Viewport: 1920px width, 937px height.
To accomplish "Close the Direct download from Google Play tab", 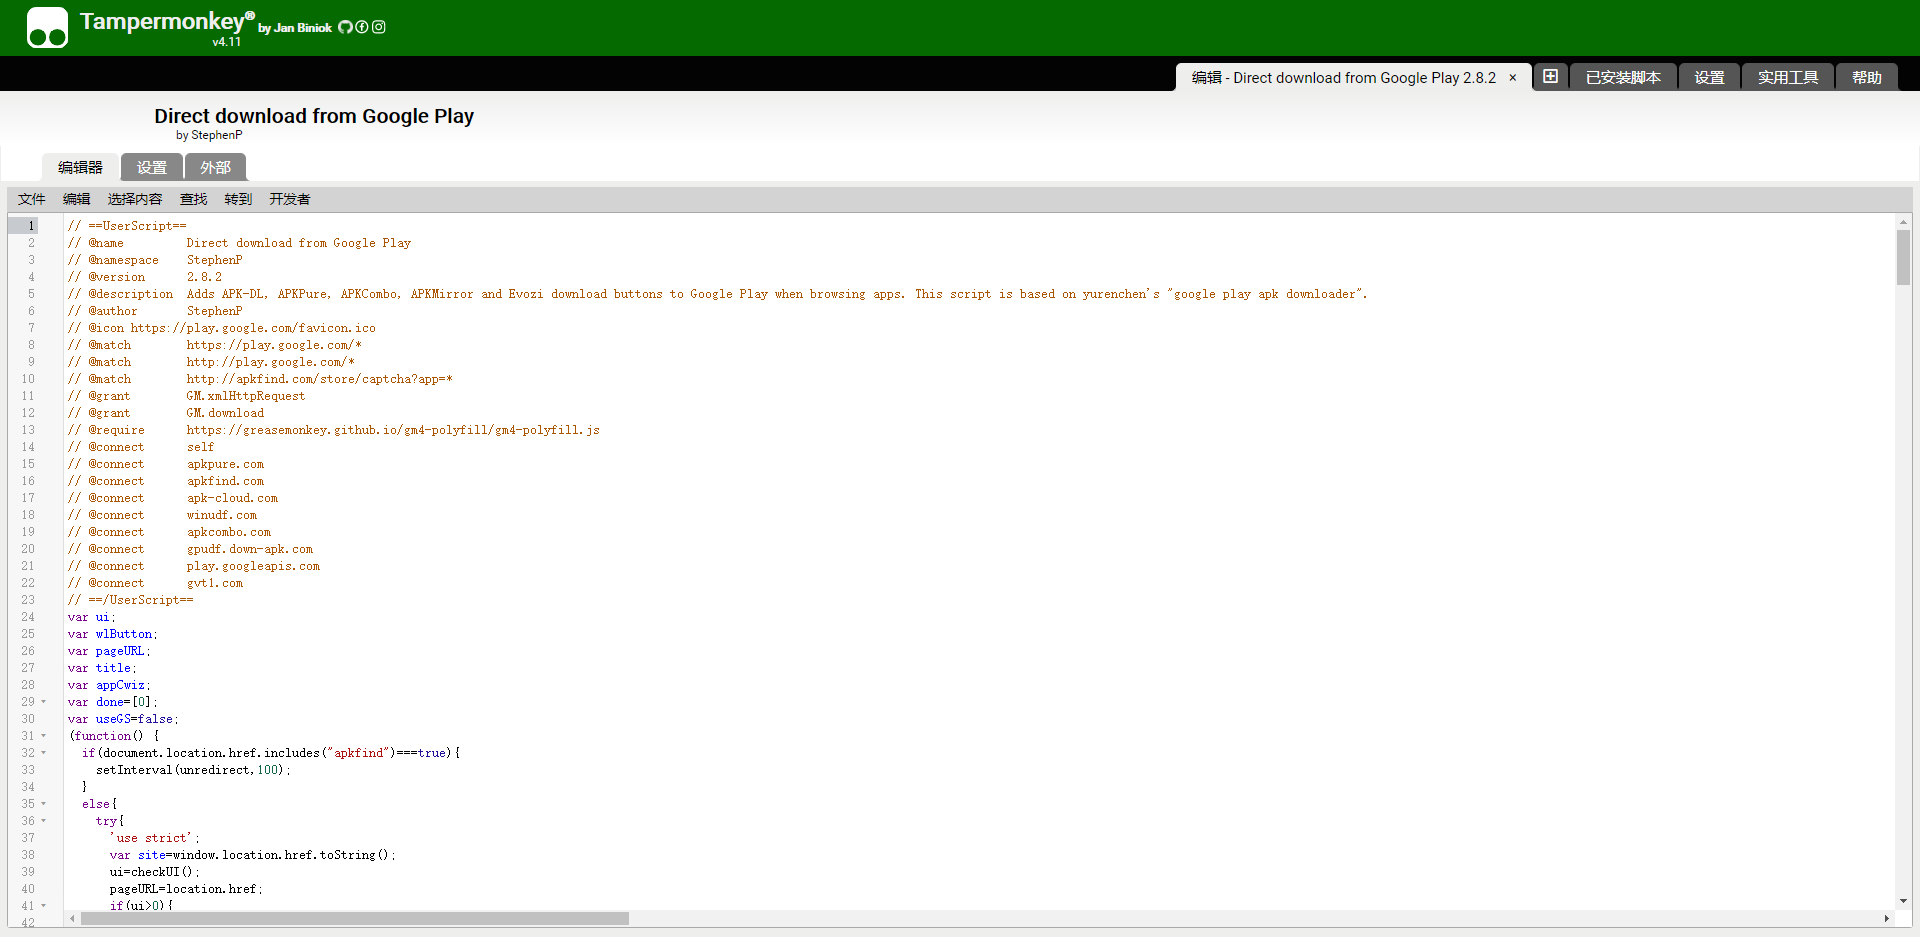I will point(1513,78).
